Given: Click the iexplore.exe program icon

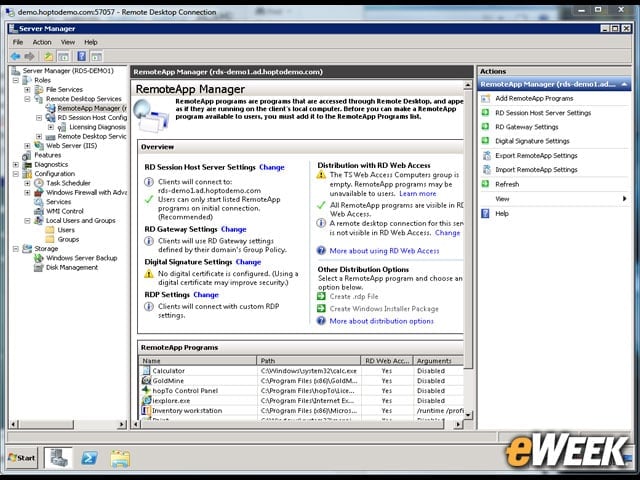Looking at the screenshot, I should click(x=146, y=400).
